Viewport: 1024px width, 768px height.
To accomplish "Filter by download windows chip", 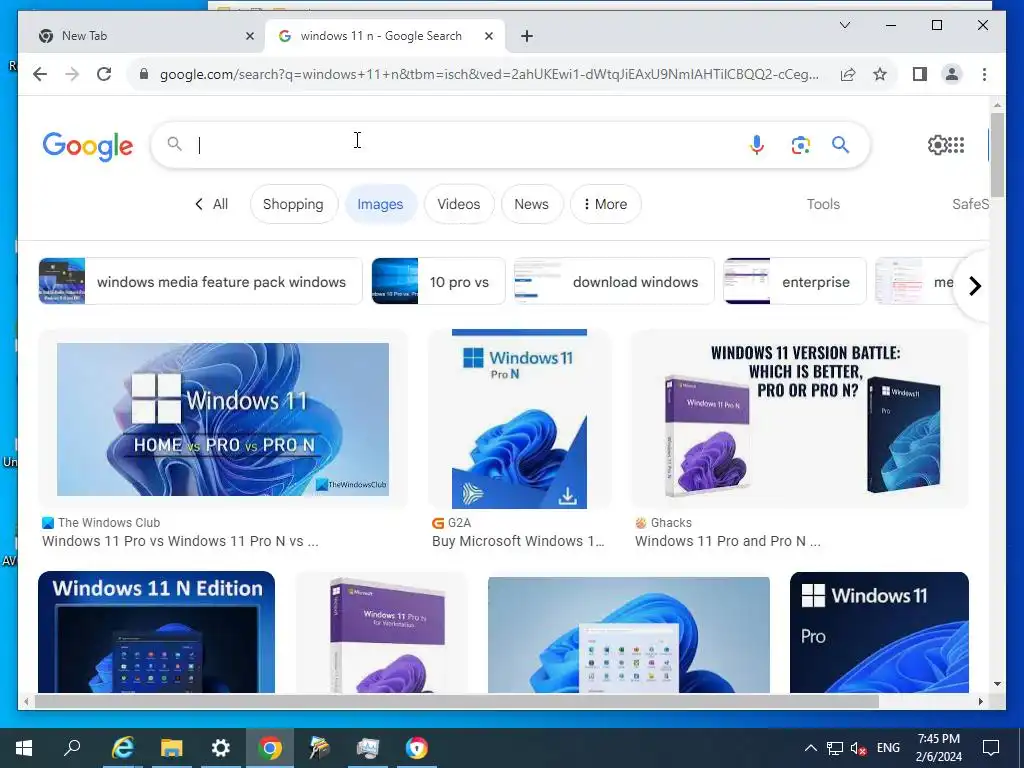I will tap(614, 281).
